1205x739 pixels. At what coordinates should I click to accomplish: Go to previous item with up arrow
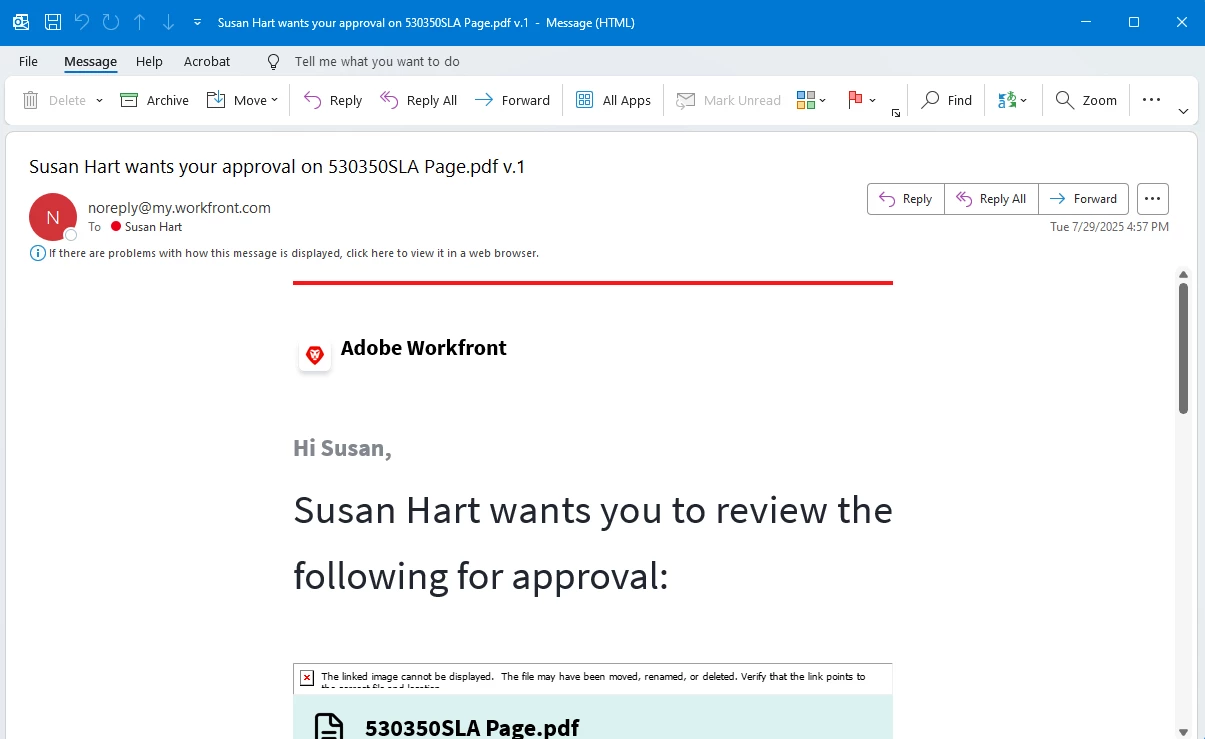140,22
